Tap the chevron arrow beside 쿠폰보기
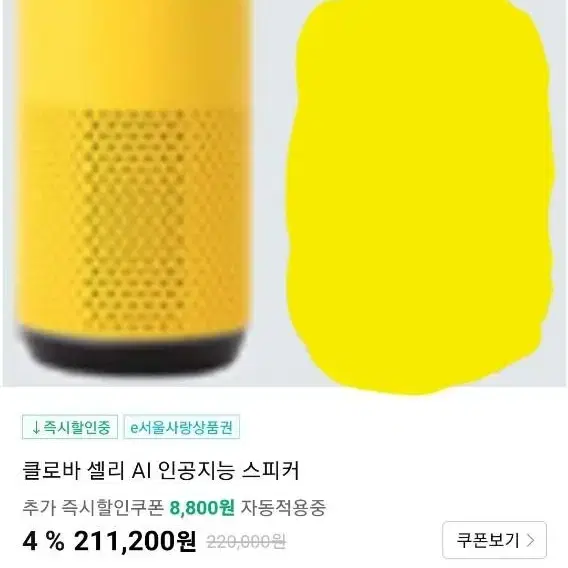 [x=530, y=540]
